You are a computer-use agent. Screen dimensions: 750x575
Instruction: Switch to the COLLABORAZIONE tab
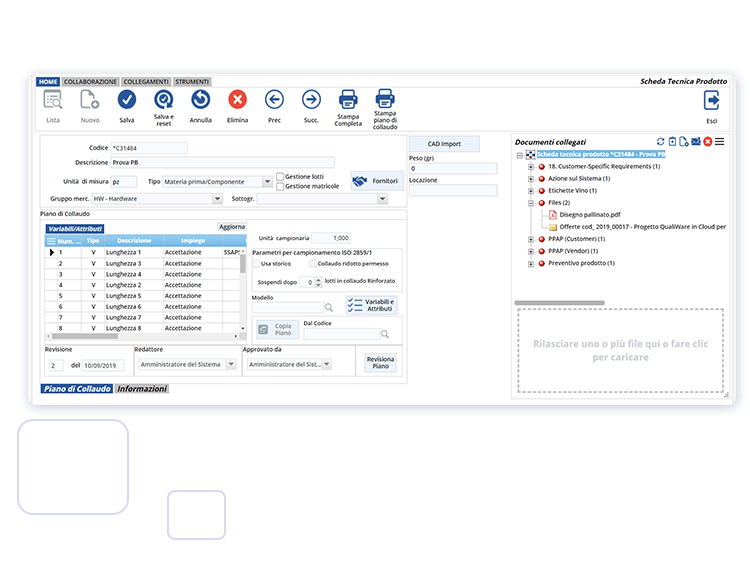point(90,82)
